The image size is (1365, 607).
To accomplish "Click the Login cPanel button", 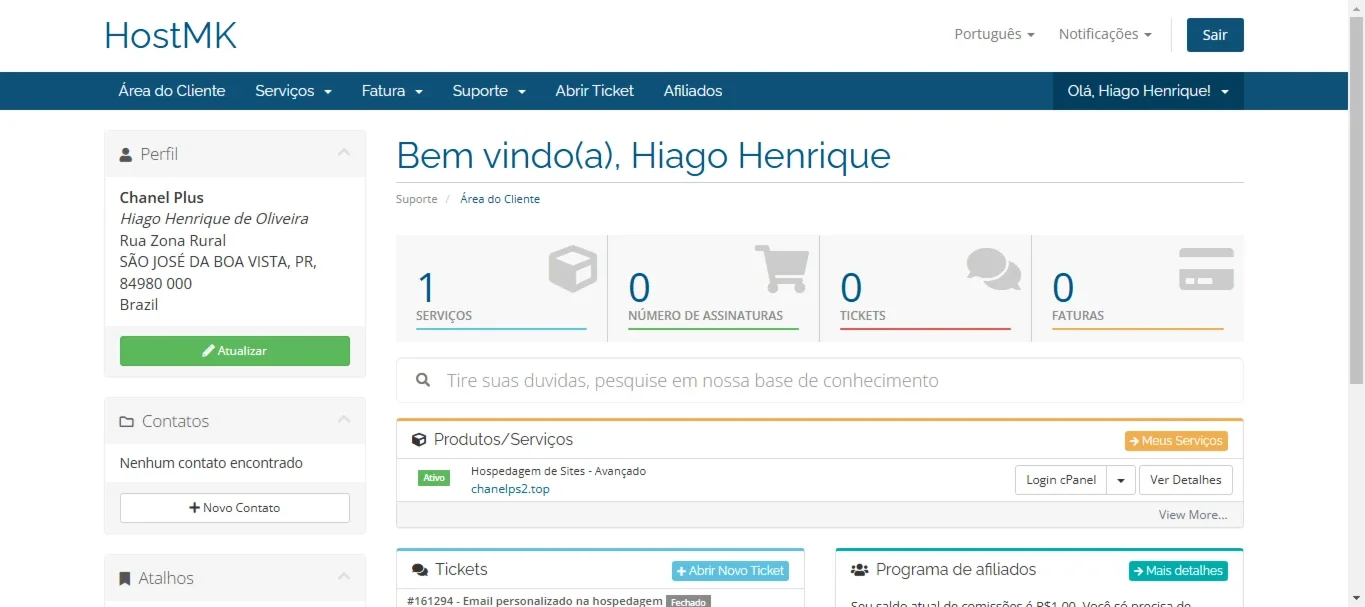I will tap(1061, 480).
